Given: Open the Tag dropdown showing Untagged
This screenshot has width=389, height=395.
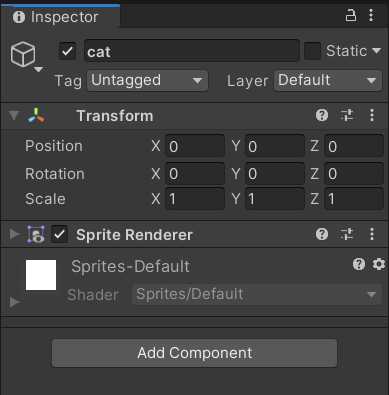Looking at the screenshot, I should [x=147, y=80].
